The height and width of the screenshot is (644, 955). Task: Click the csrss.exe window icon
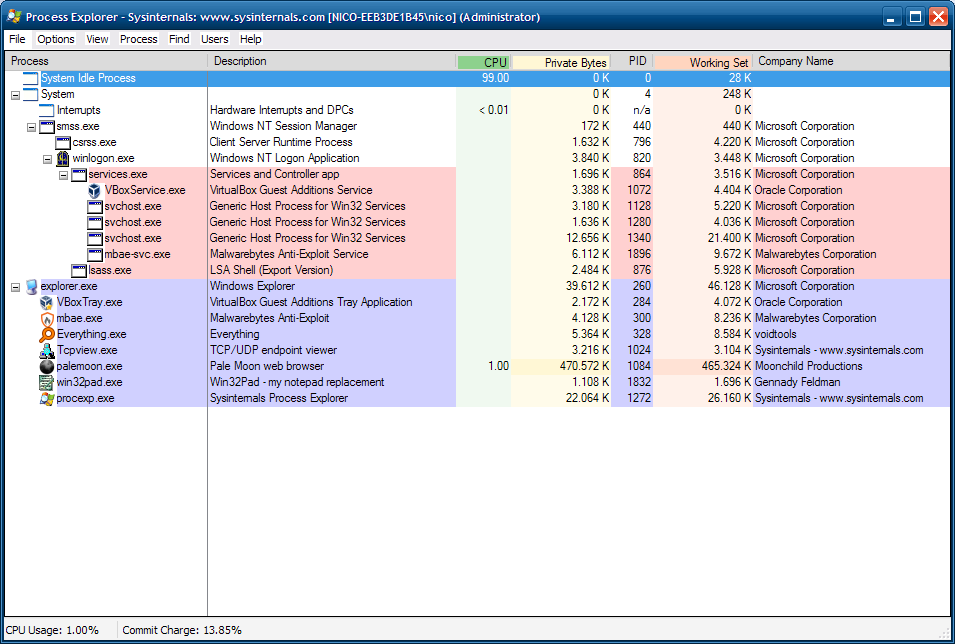tap(63, 143)
